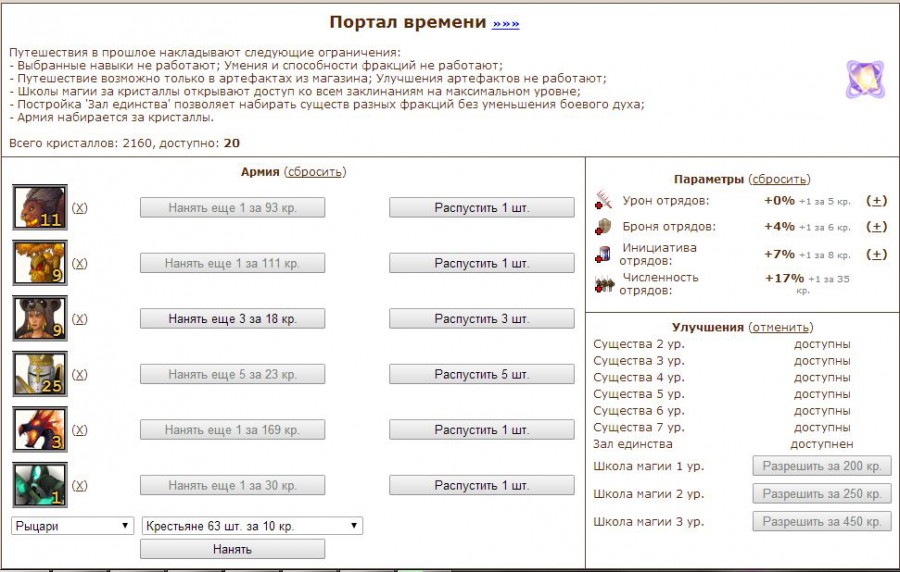
Task: Open the 'Рыцари' faction dropdown
Action: point(72,526)
